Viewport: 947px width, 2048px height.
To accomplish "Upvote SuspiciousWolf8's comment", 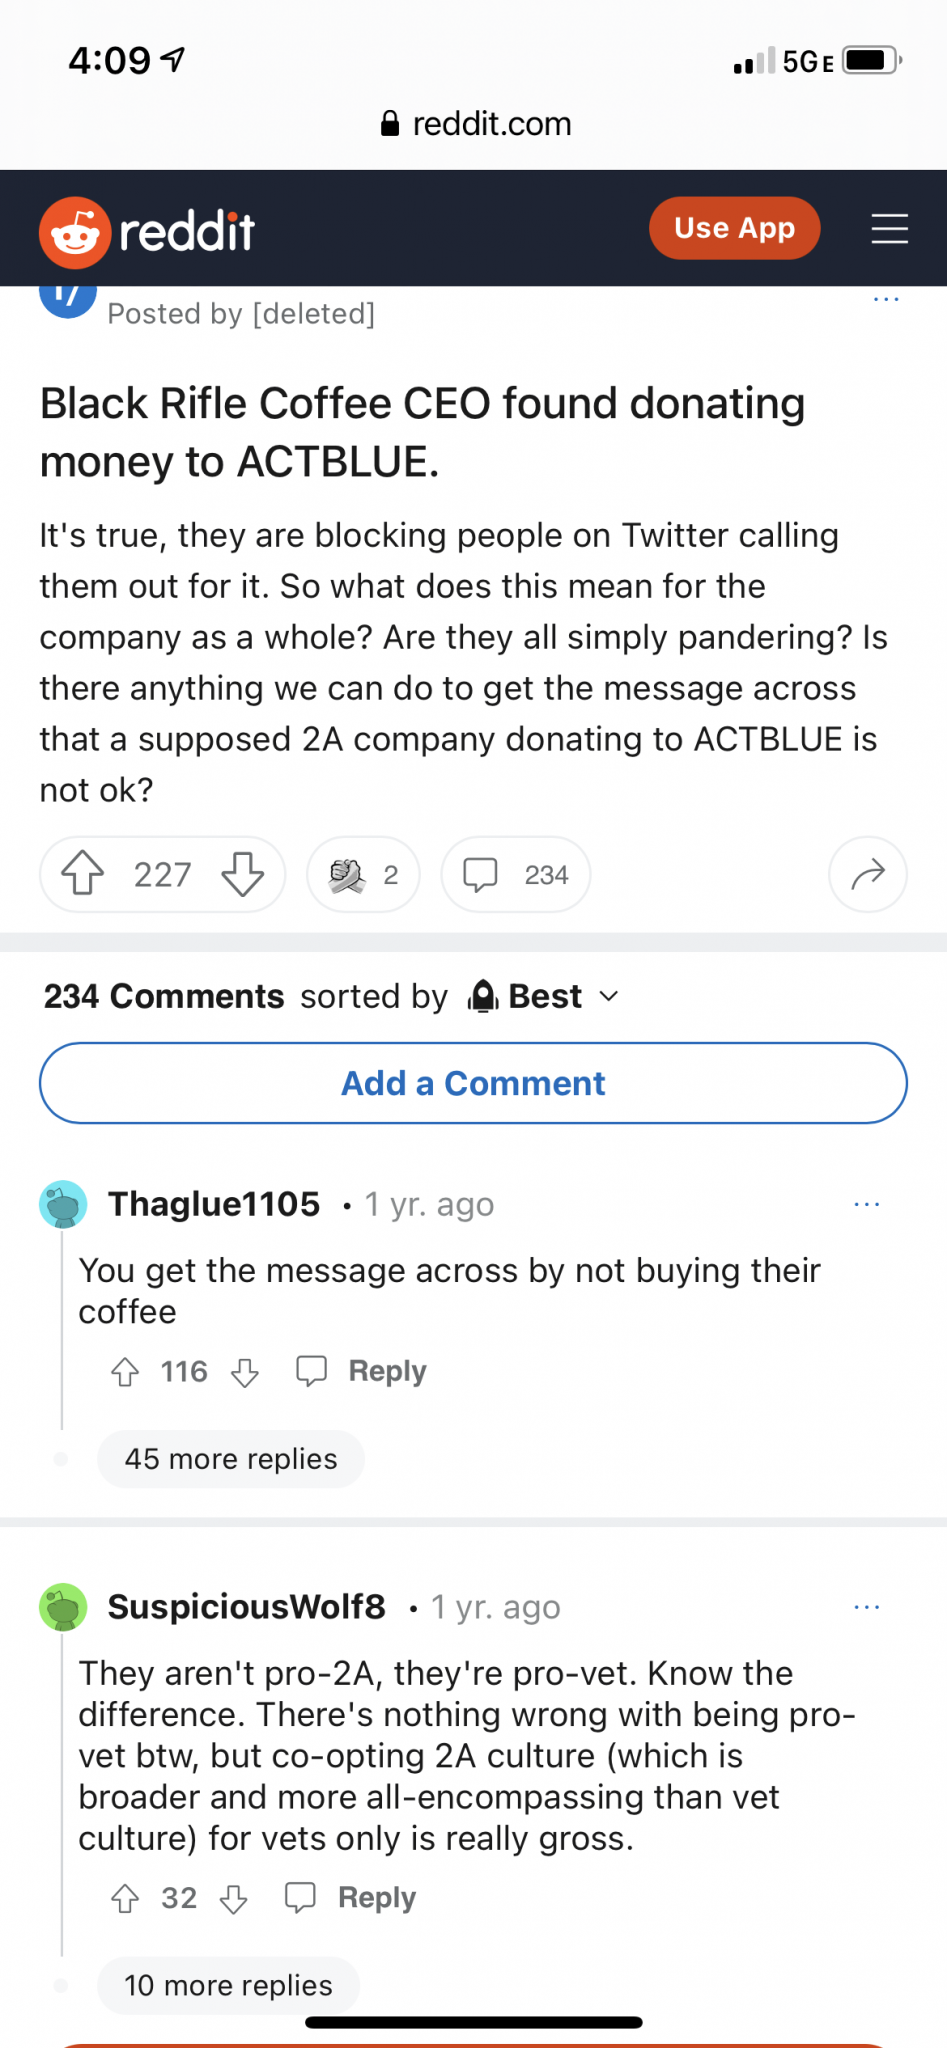I will click(x=125, y=1898).
